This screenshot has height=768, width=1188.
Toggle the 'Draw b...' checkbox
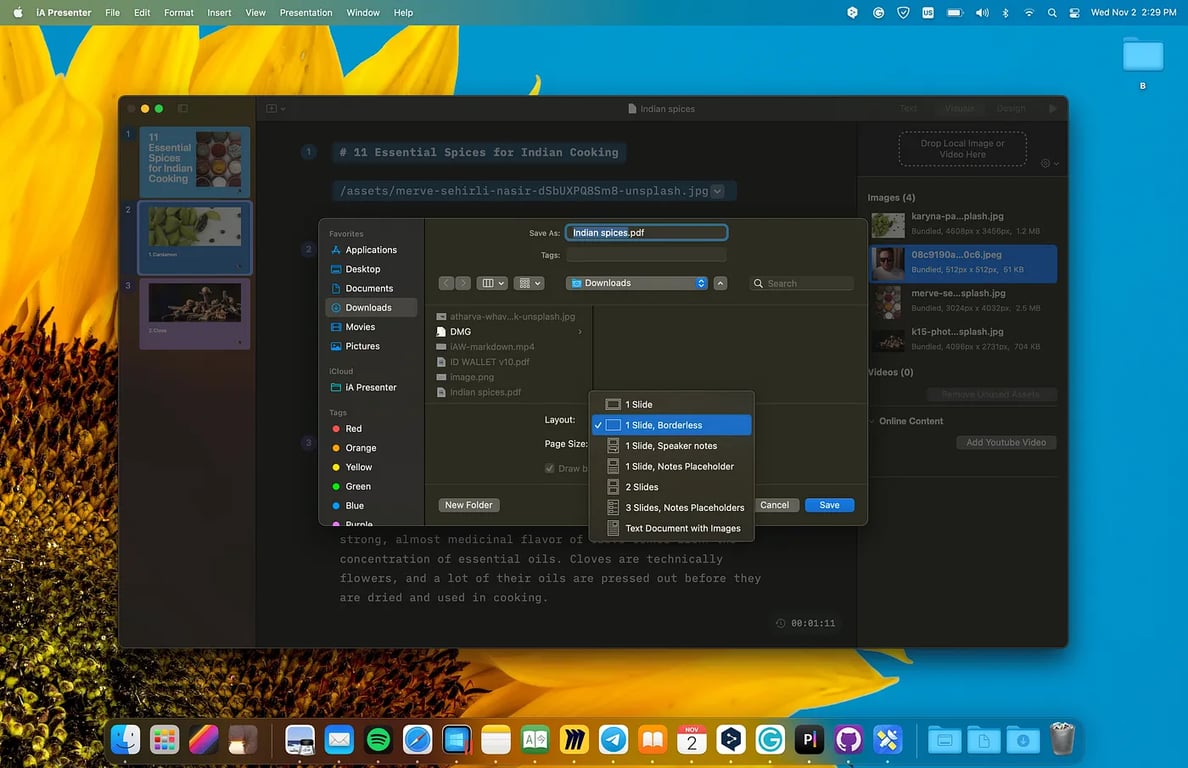coord(549,468)
